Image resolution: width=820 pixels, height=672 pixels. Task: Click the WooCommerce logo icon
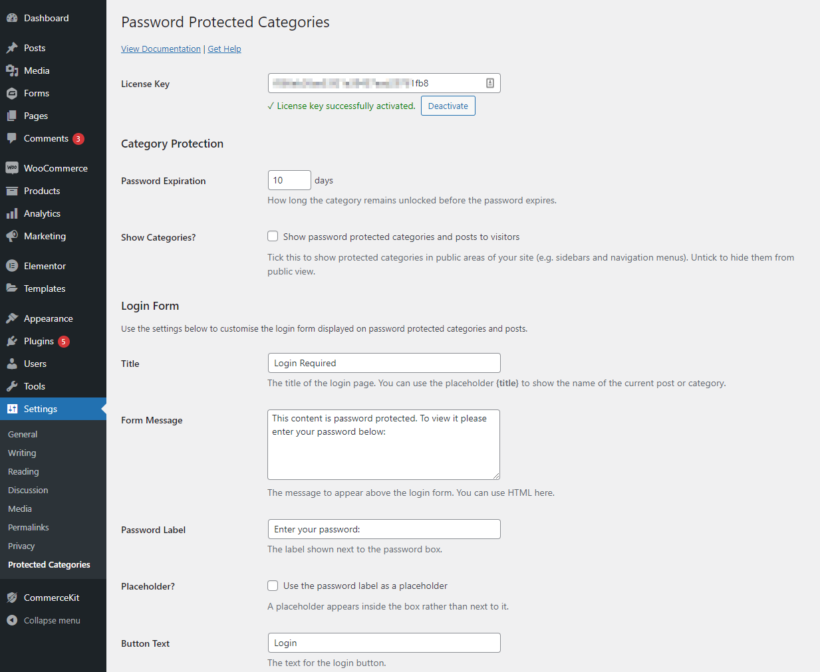12,168
